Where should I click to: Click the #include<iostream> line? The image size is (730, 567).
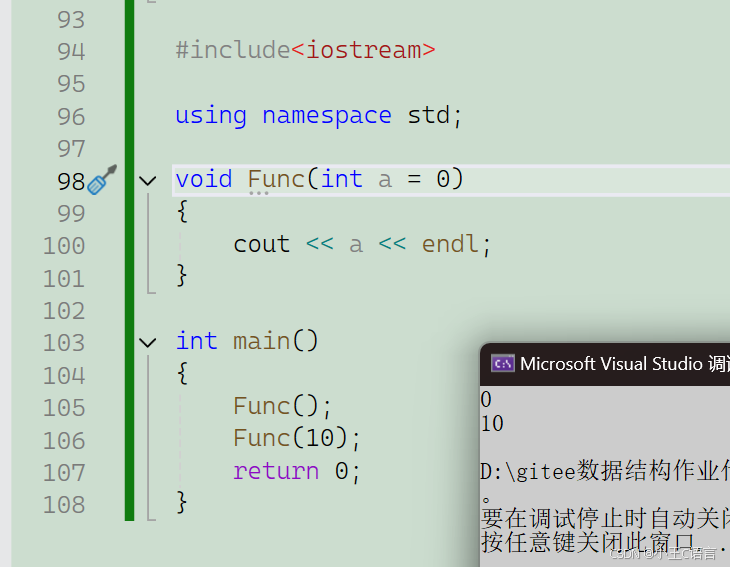305,50
